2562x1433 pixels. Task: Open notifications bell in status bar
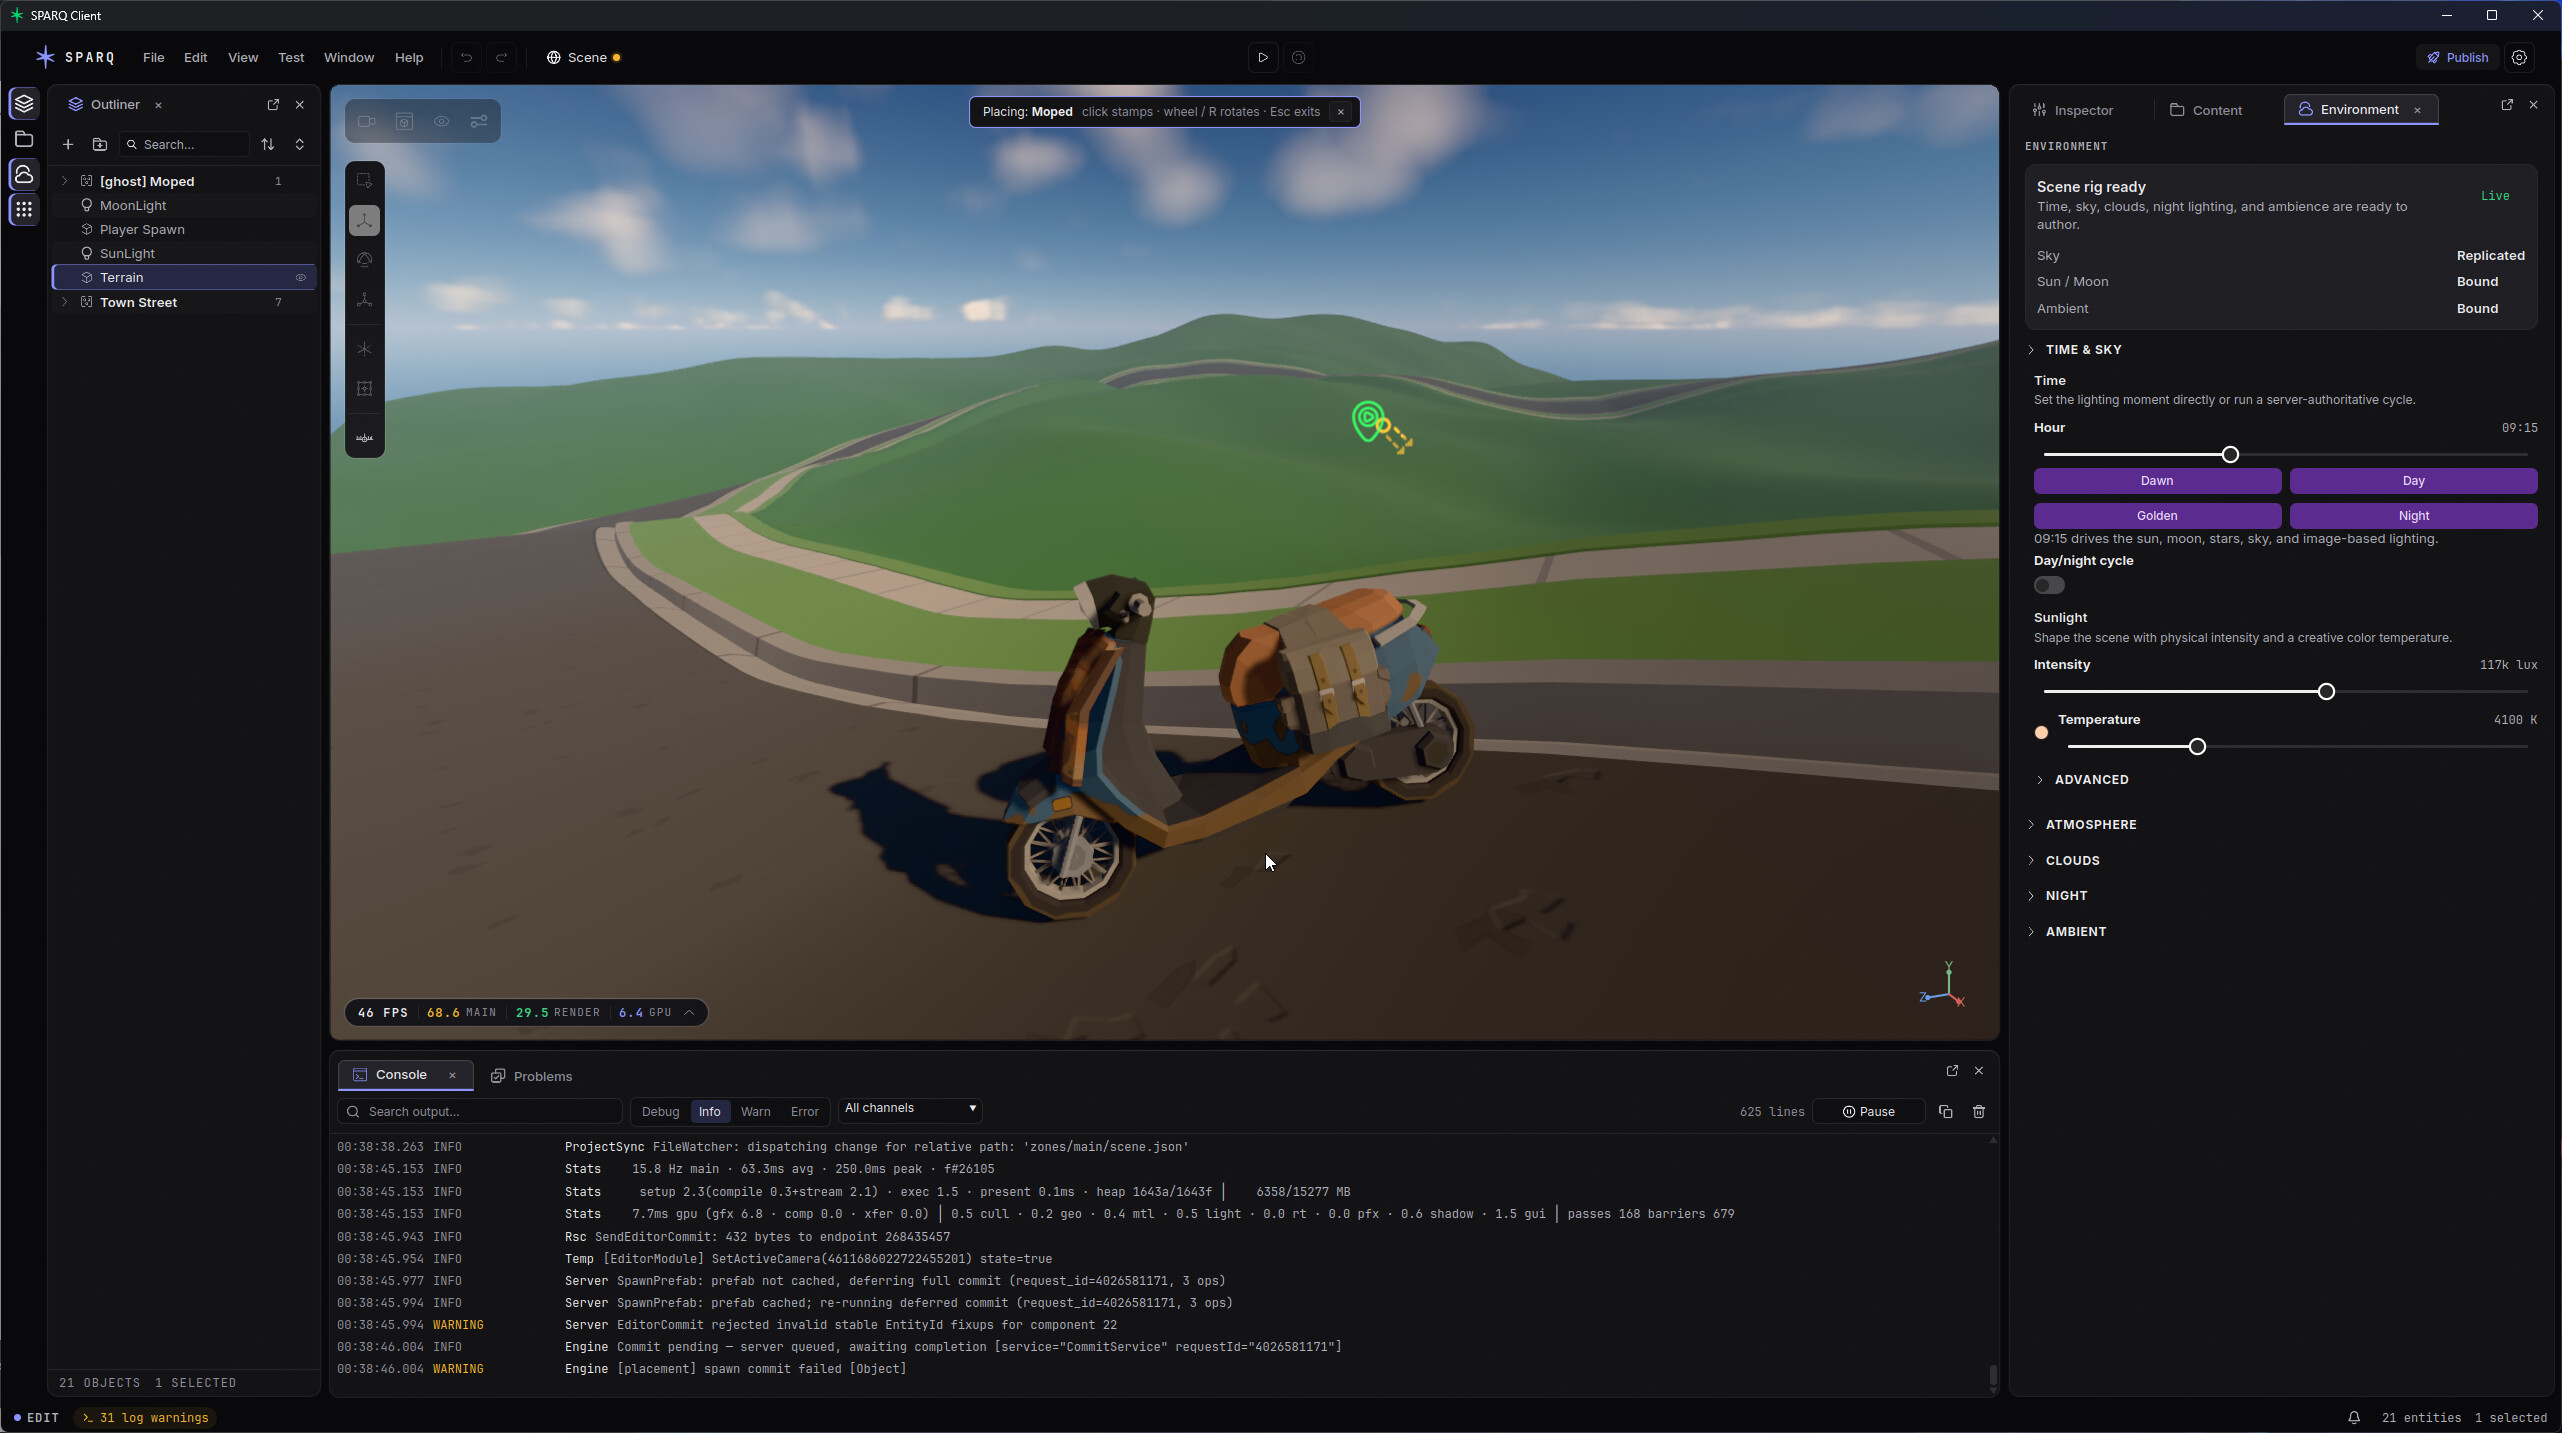[2354, 1417]
